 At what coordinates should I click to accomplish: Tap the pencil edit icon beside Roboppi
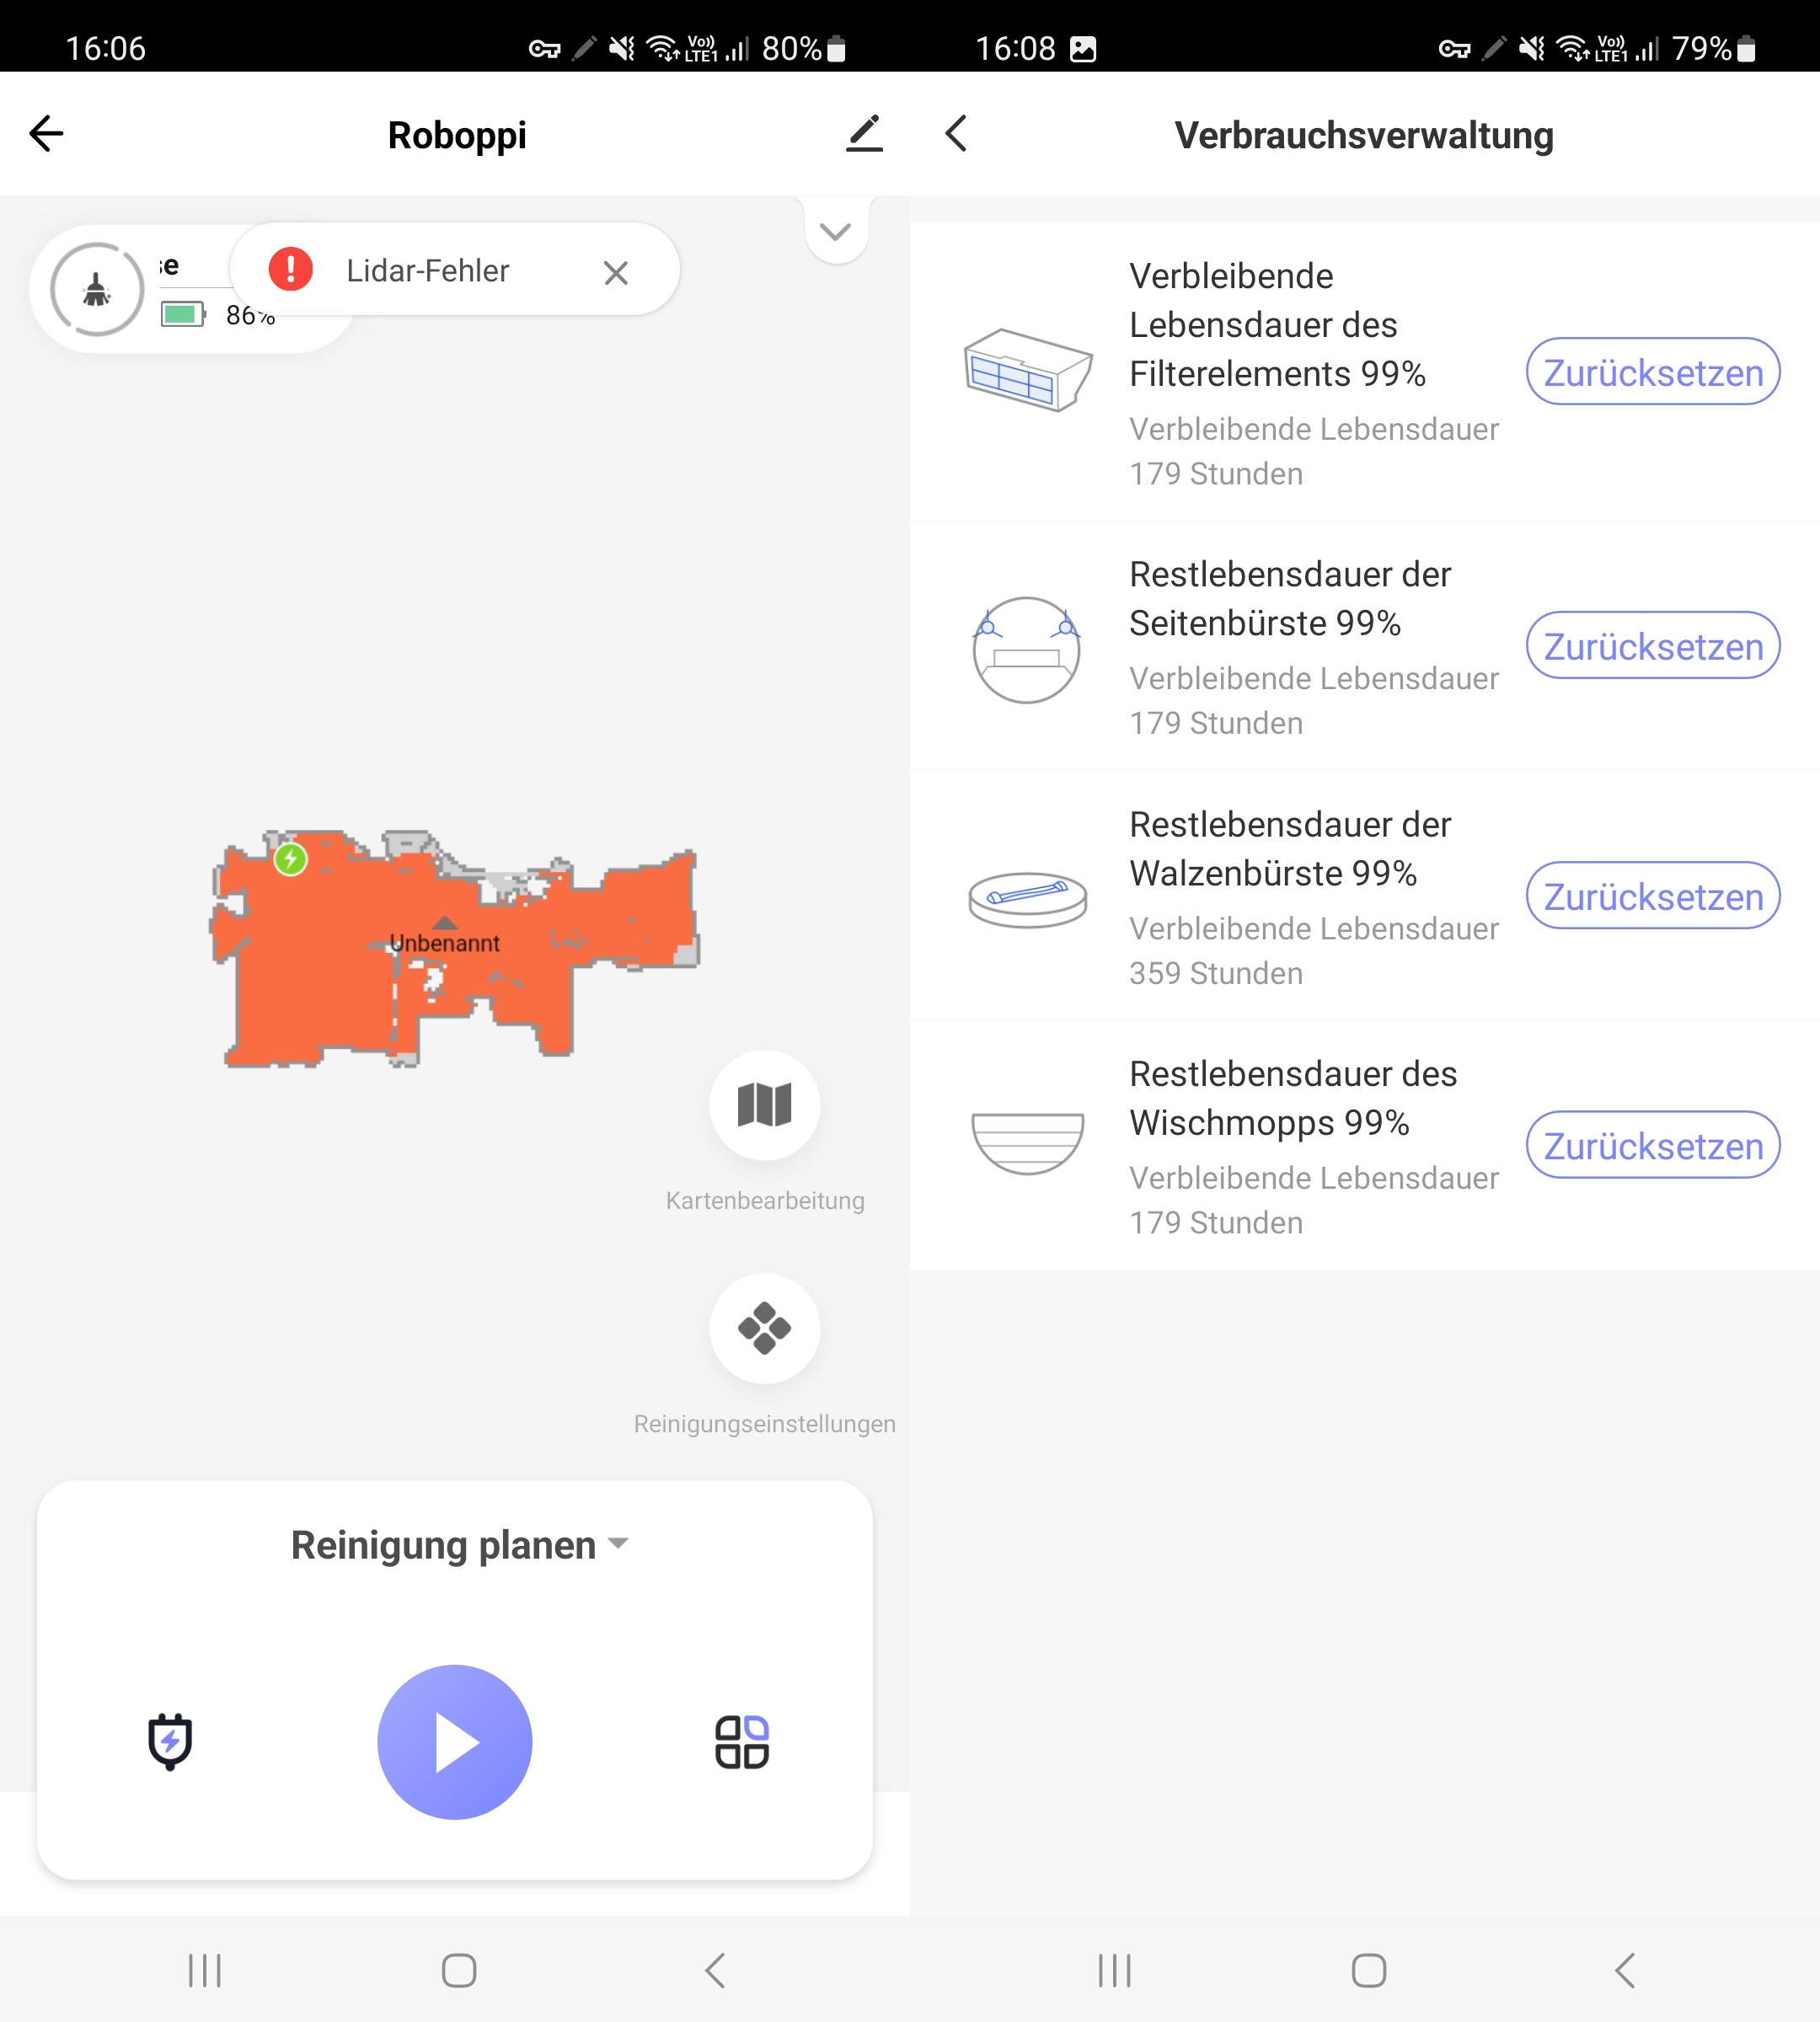point(864,134)
